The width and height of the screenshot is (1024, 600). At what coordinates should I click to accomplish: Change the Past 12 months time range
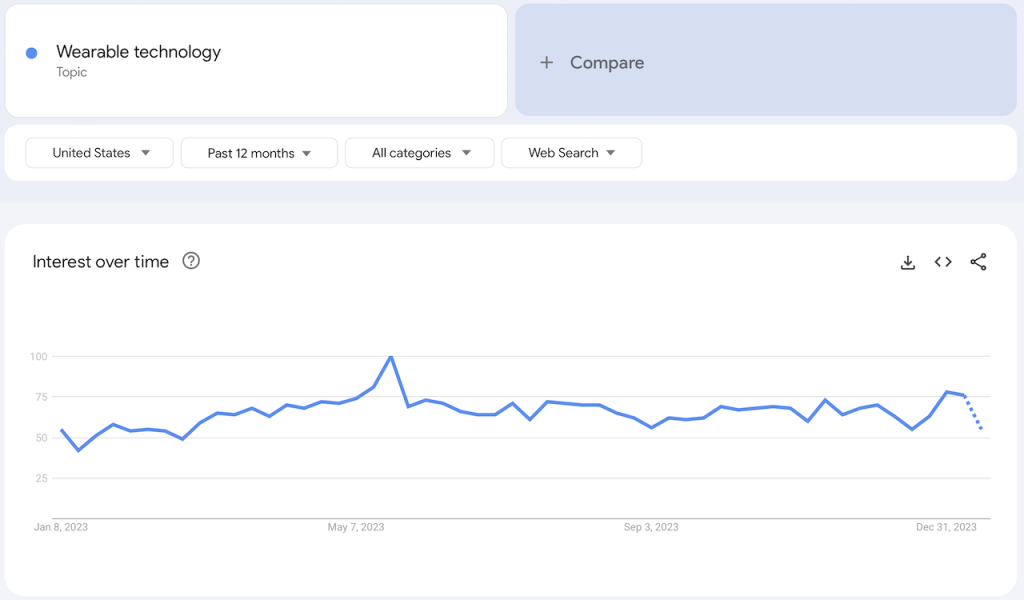pyautogui.click(x=258, y=153)
